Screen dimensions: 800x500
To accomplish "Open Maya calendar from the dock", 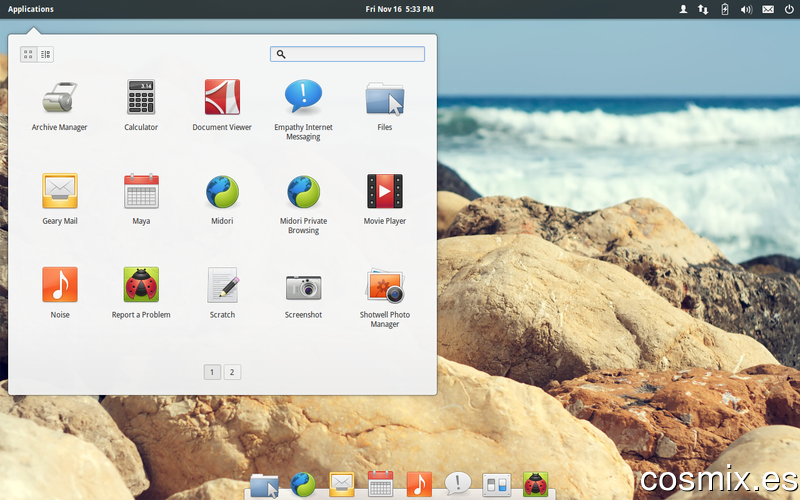I will tap(381, 484).
